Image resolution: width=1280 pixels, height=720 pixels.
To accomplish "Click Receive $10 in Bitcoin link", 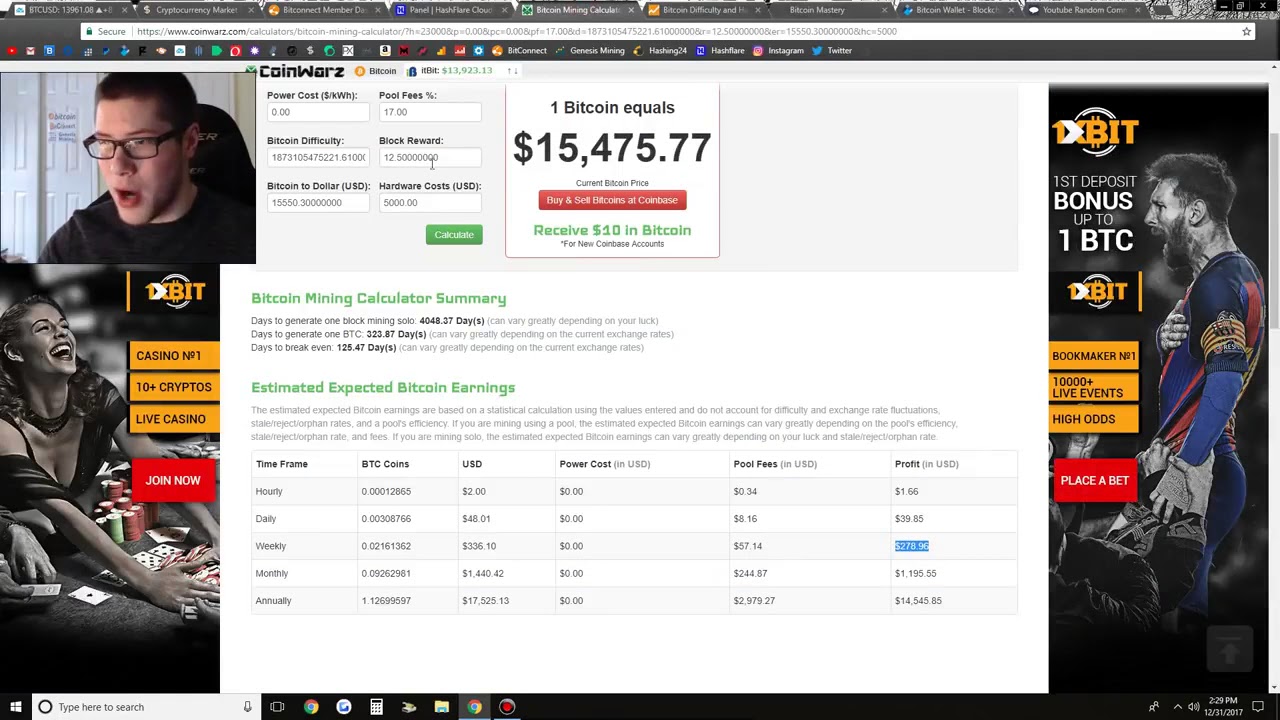I will [612, 230].
